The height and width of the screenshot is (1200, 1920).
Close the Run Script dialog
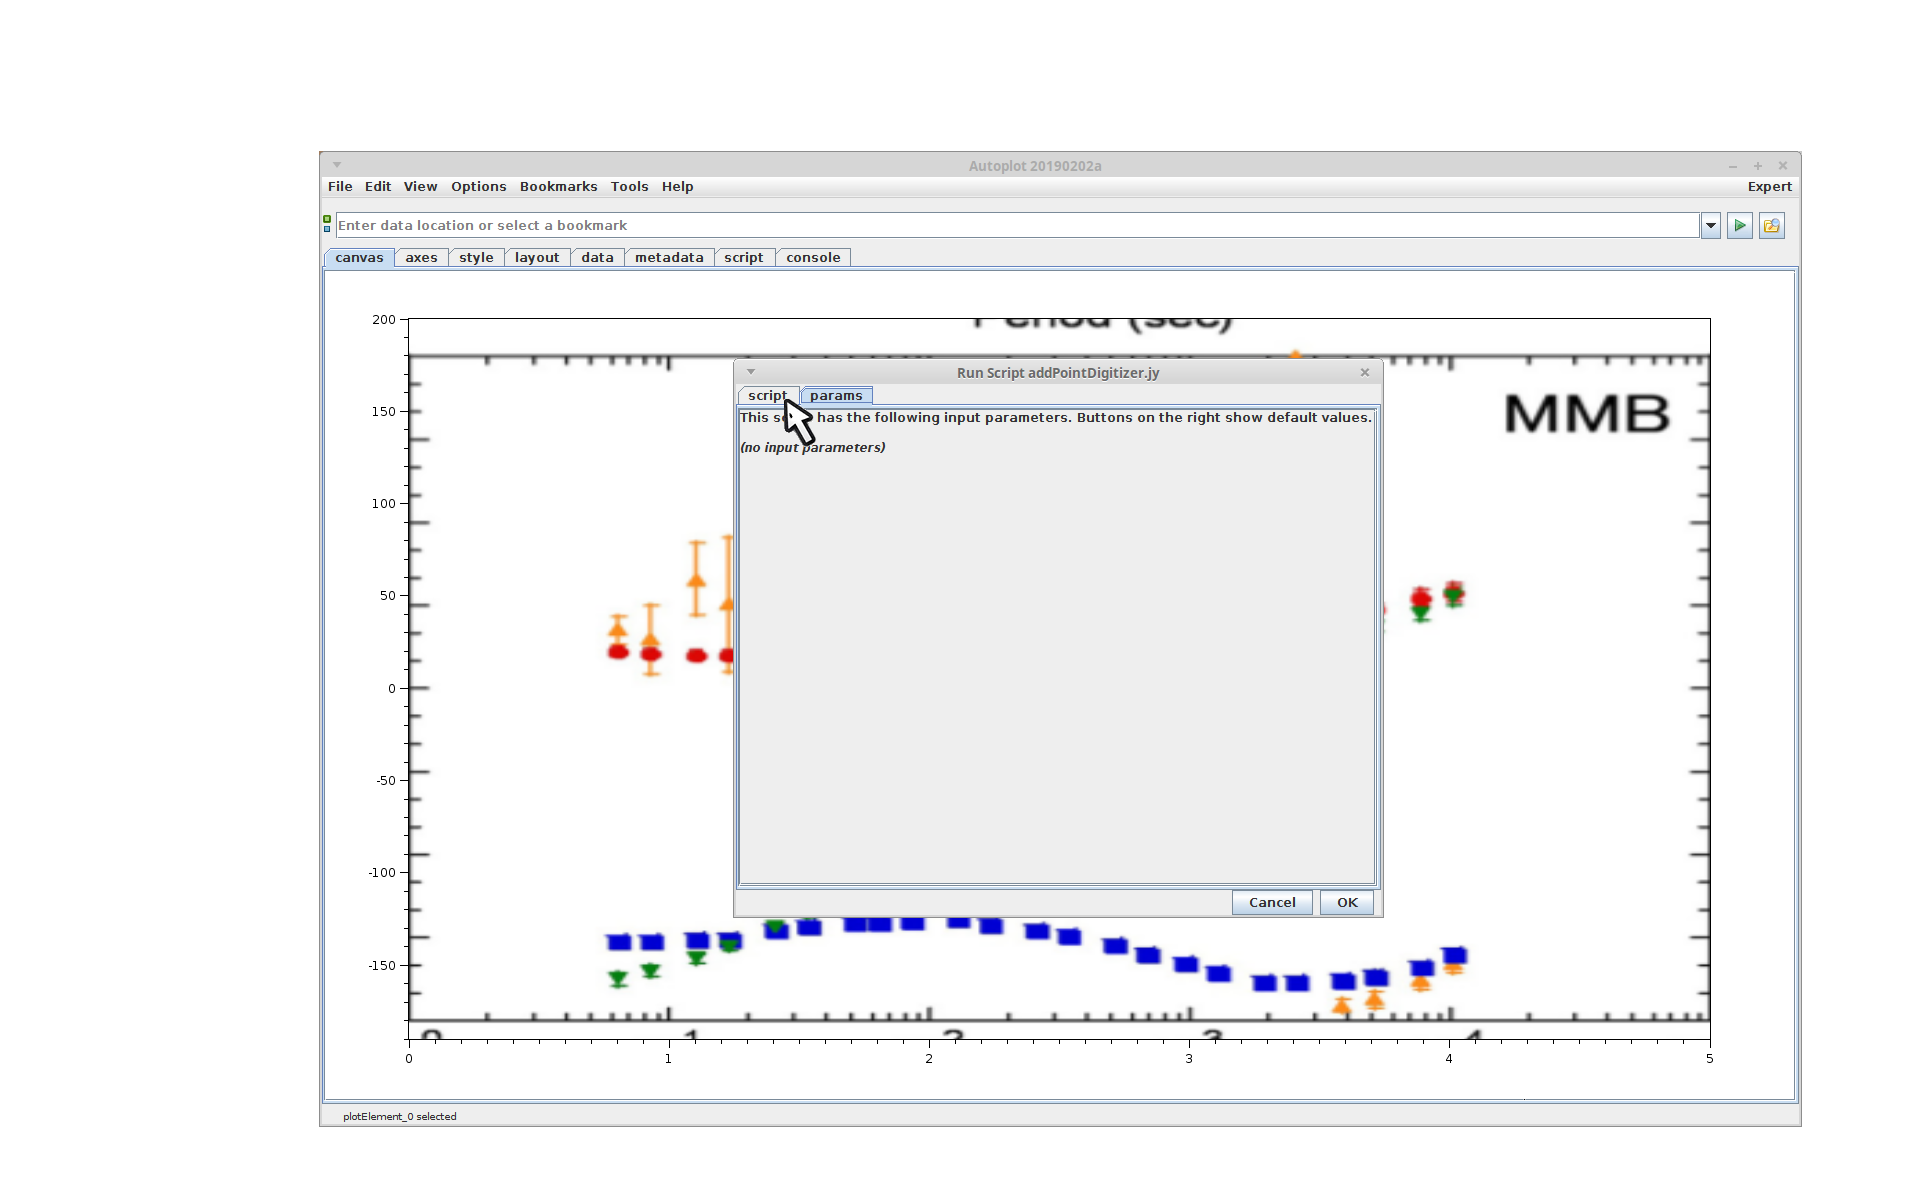(x=1365, y=372)
